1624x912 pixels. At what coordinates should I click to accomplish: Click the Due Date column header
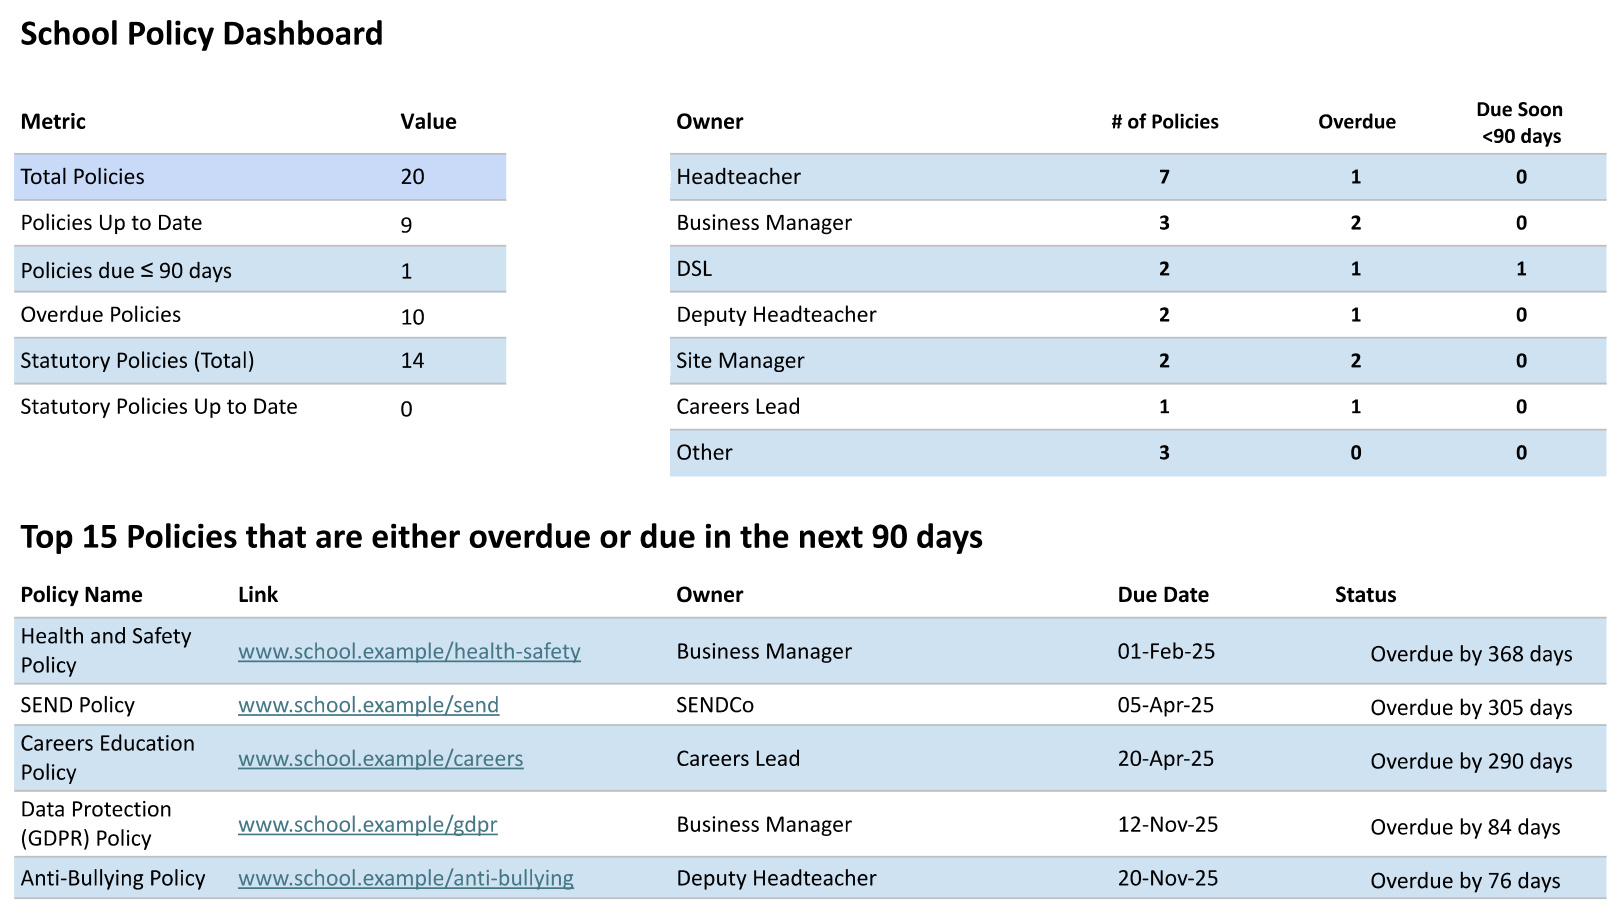(1163, 595)
